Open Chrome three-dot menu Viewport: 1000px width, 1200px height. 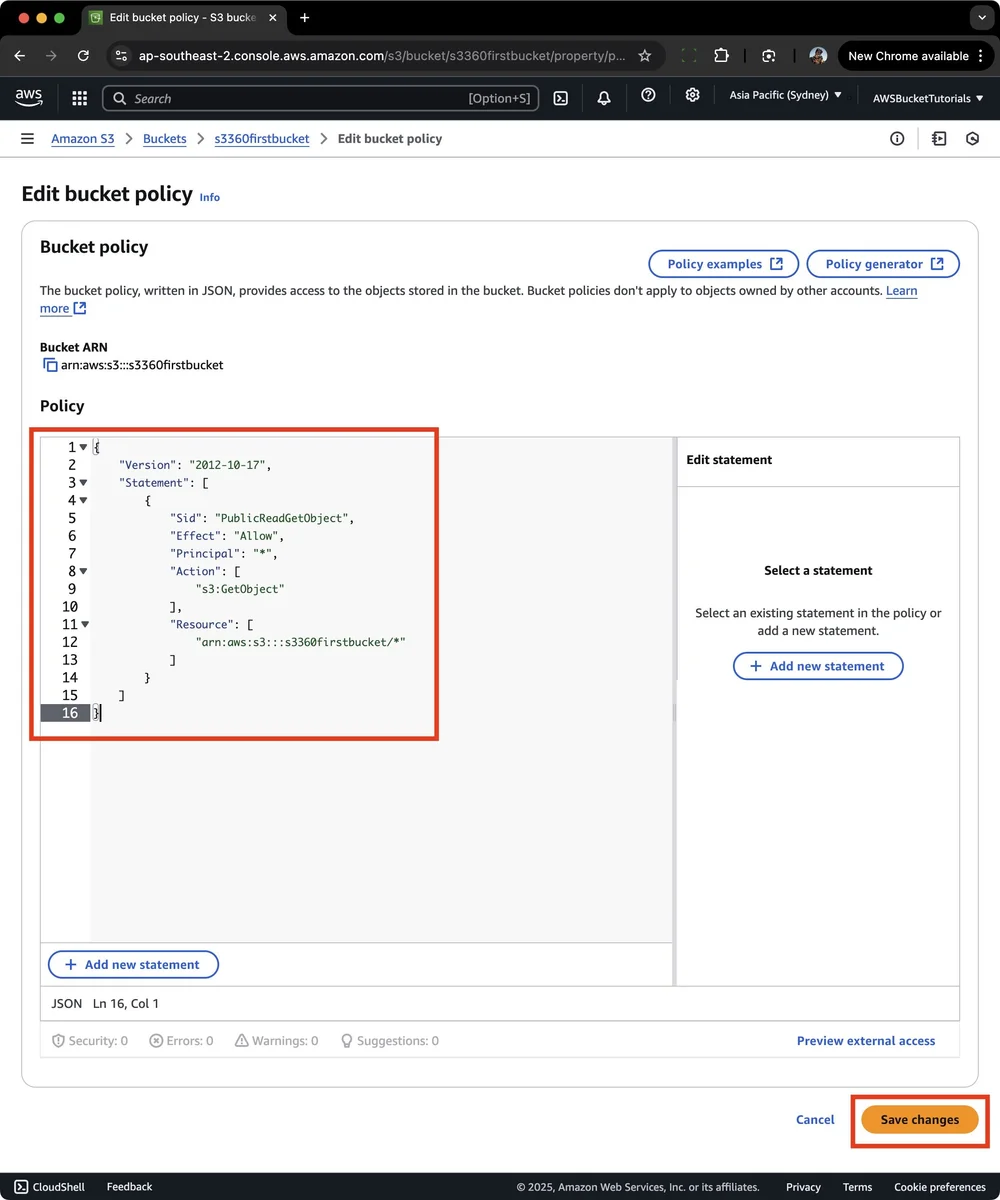click(979, 56)
